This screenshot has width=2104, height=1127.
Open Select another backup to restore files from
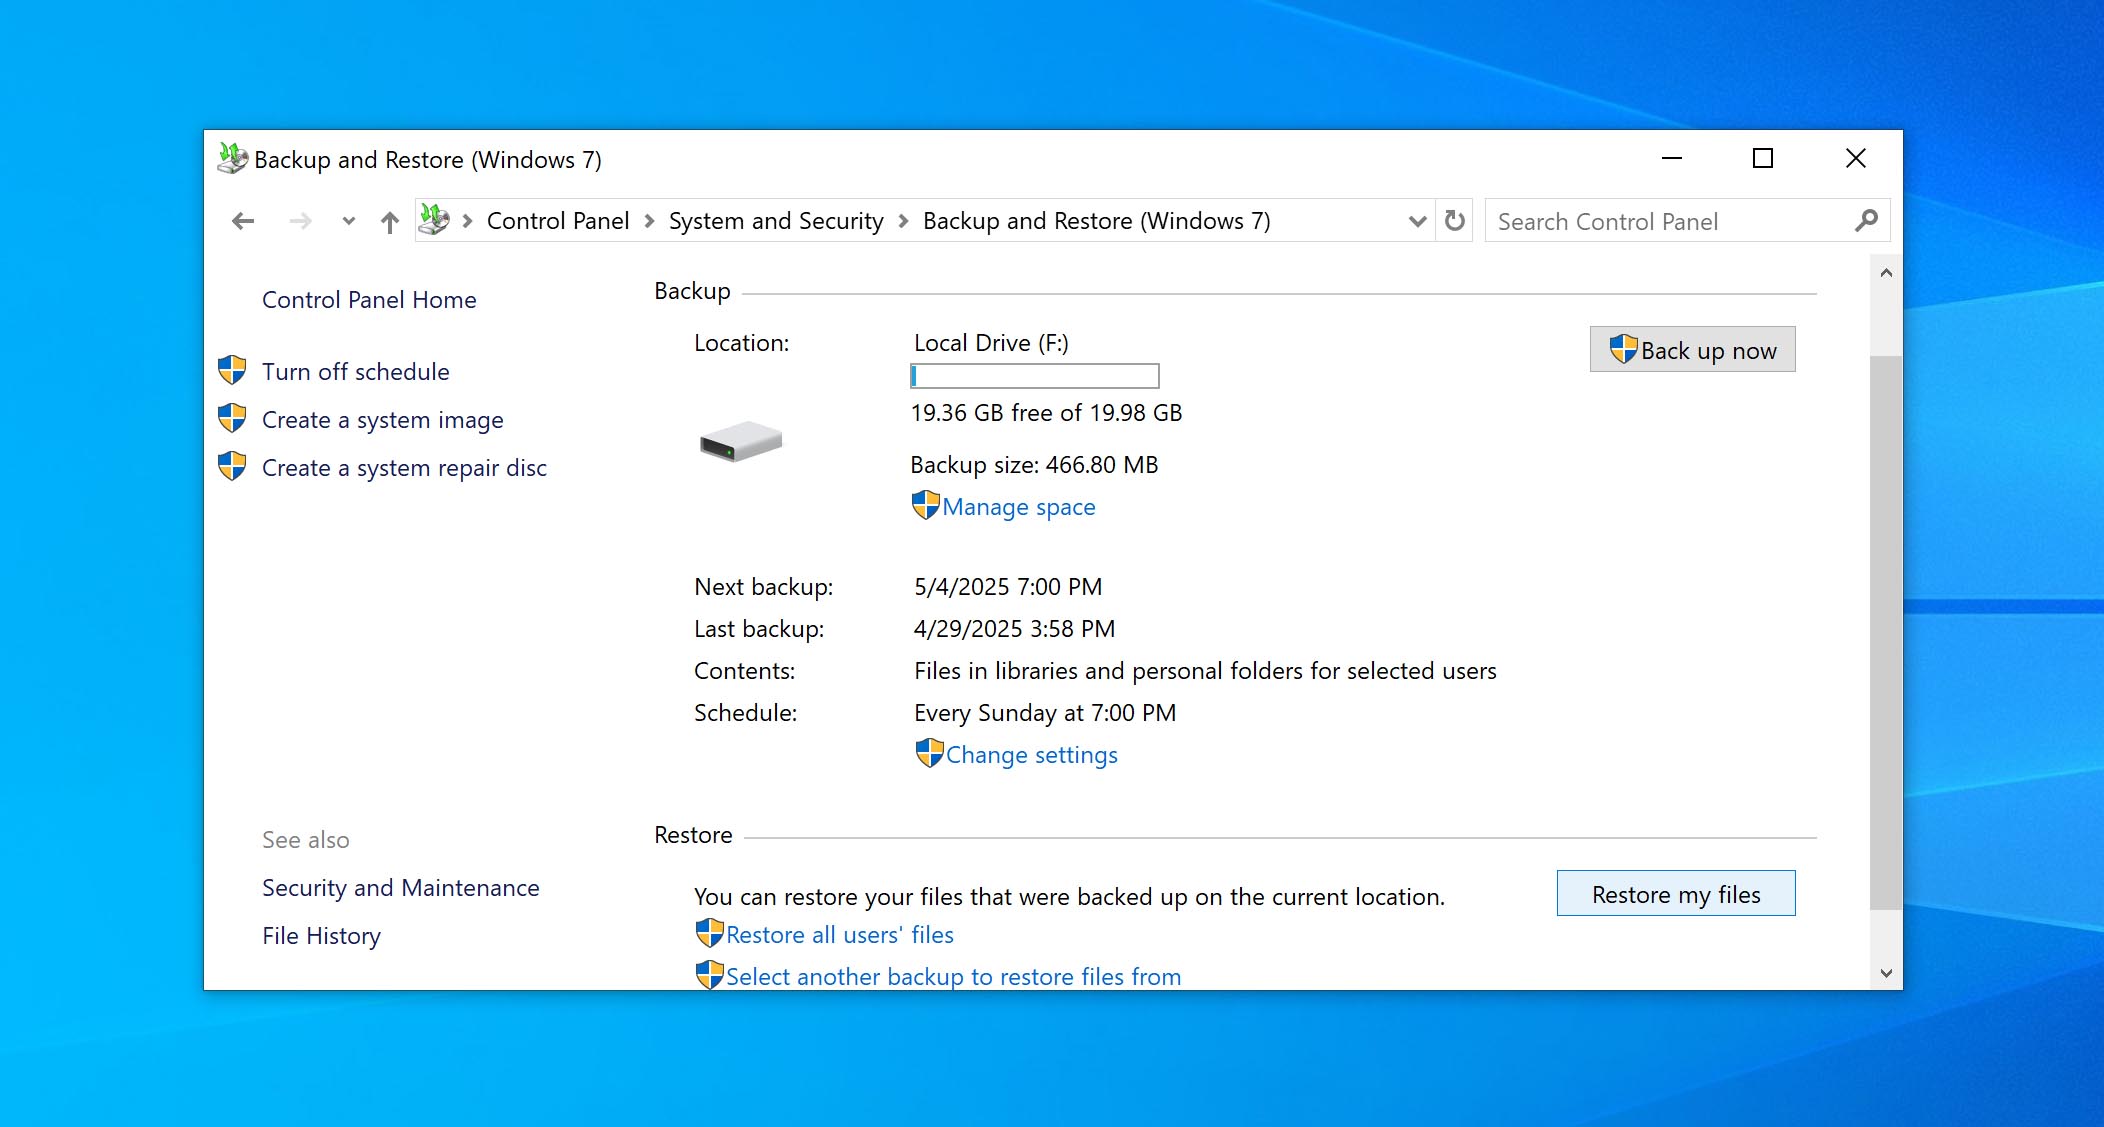(954, 977)
